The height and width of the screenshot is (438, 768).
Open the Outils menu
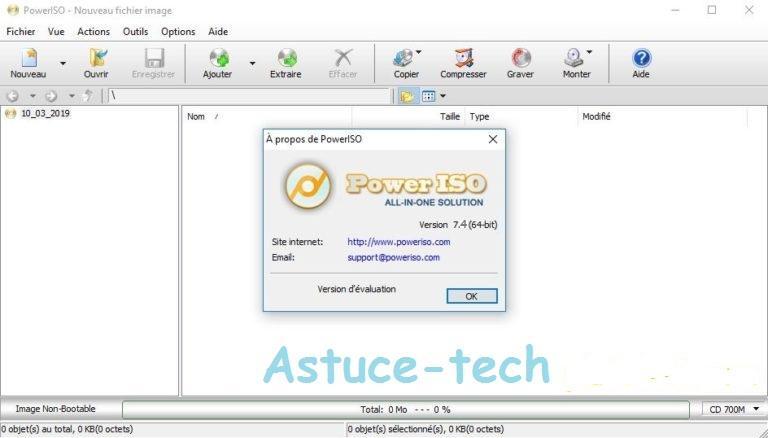coord(136,31)
